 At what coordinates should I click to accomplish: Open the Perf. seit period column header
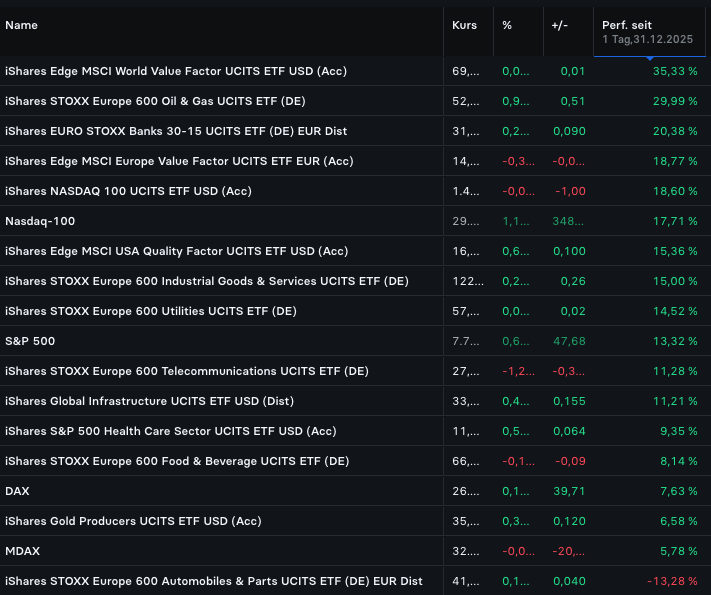click(649, 32)
